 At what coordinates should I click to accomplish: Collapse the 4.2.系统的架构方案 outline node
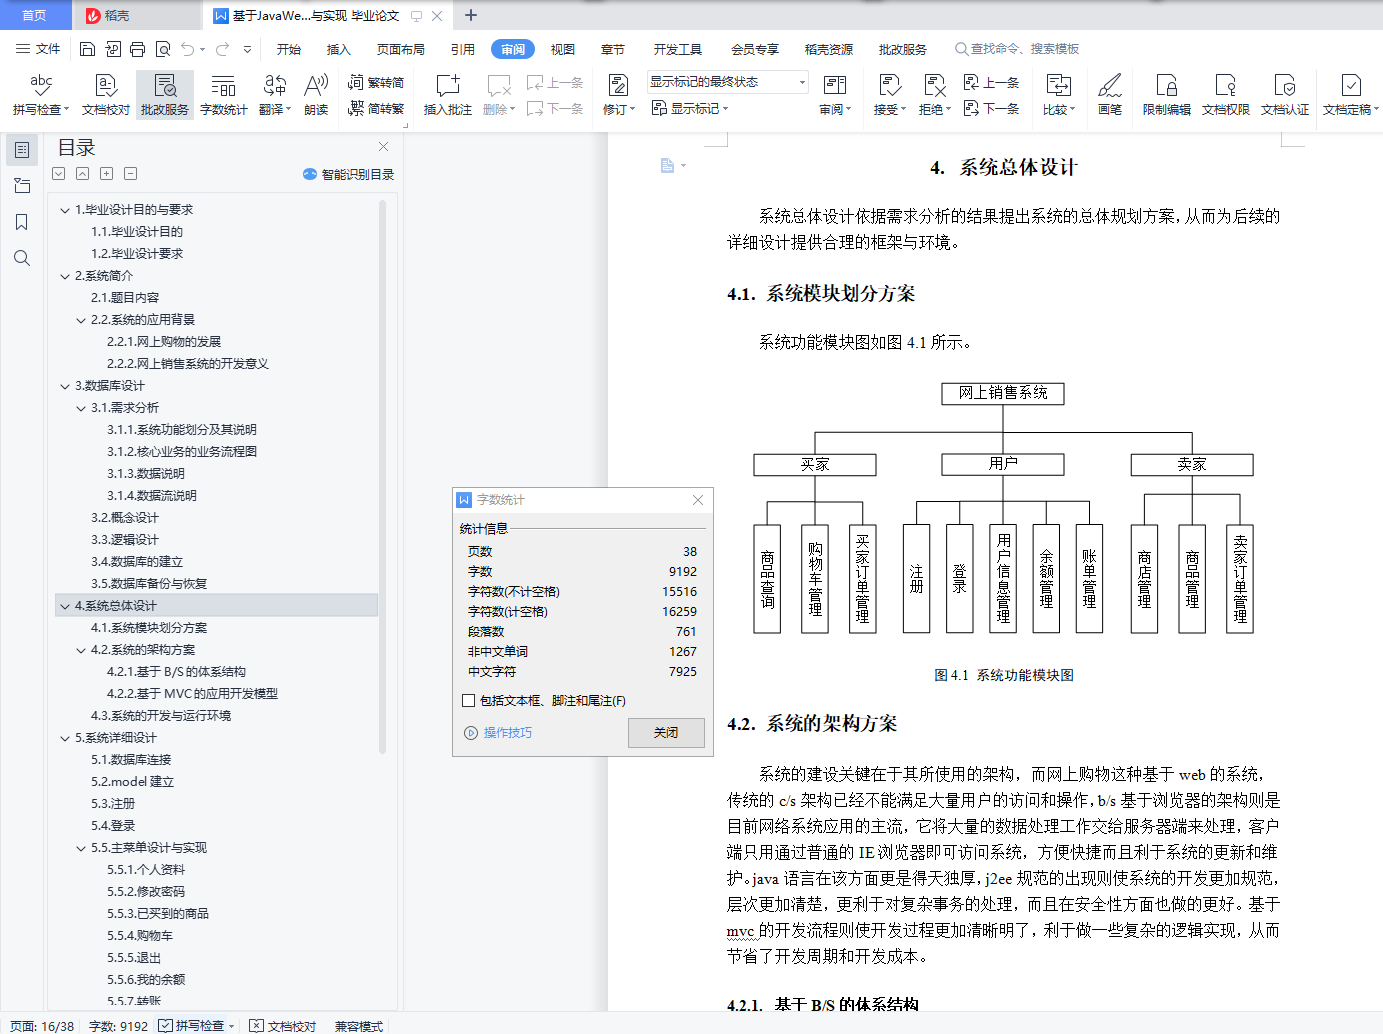(x=81, y=650)
